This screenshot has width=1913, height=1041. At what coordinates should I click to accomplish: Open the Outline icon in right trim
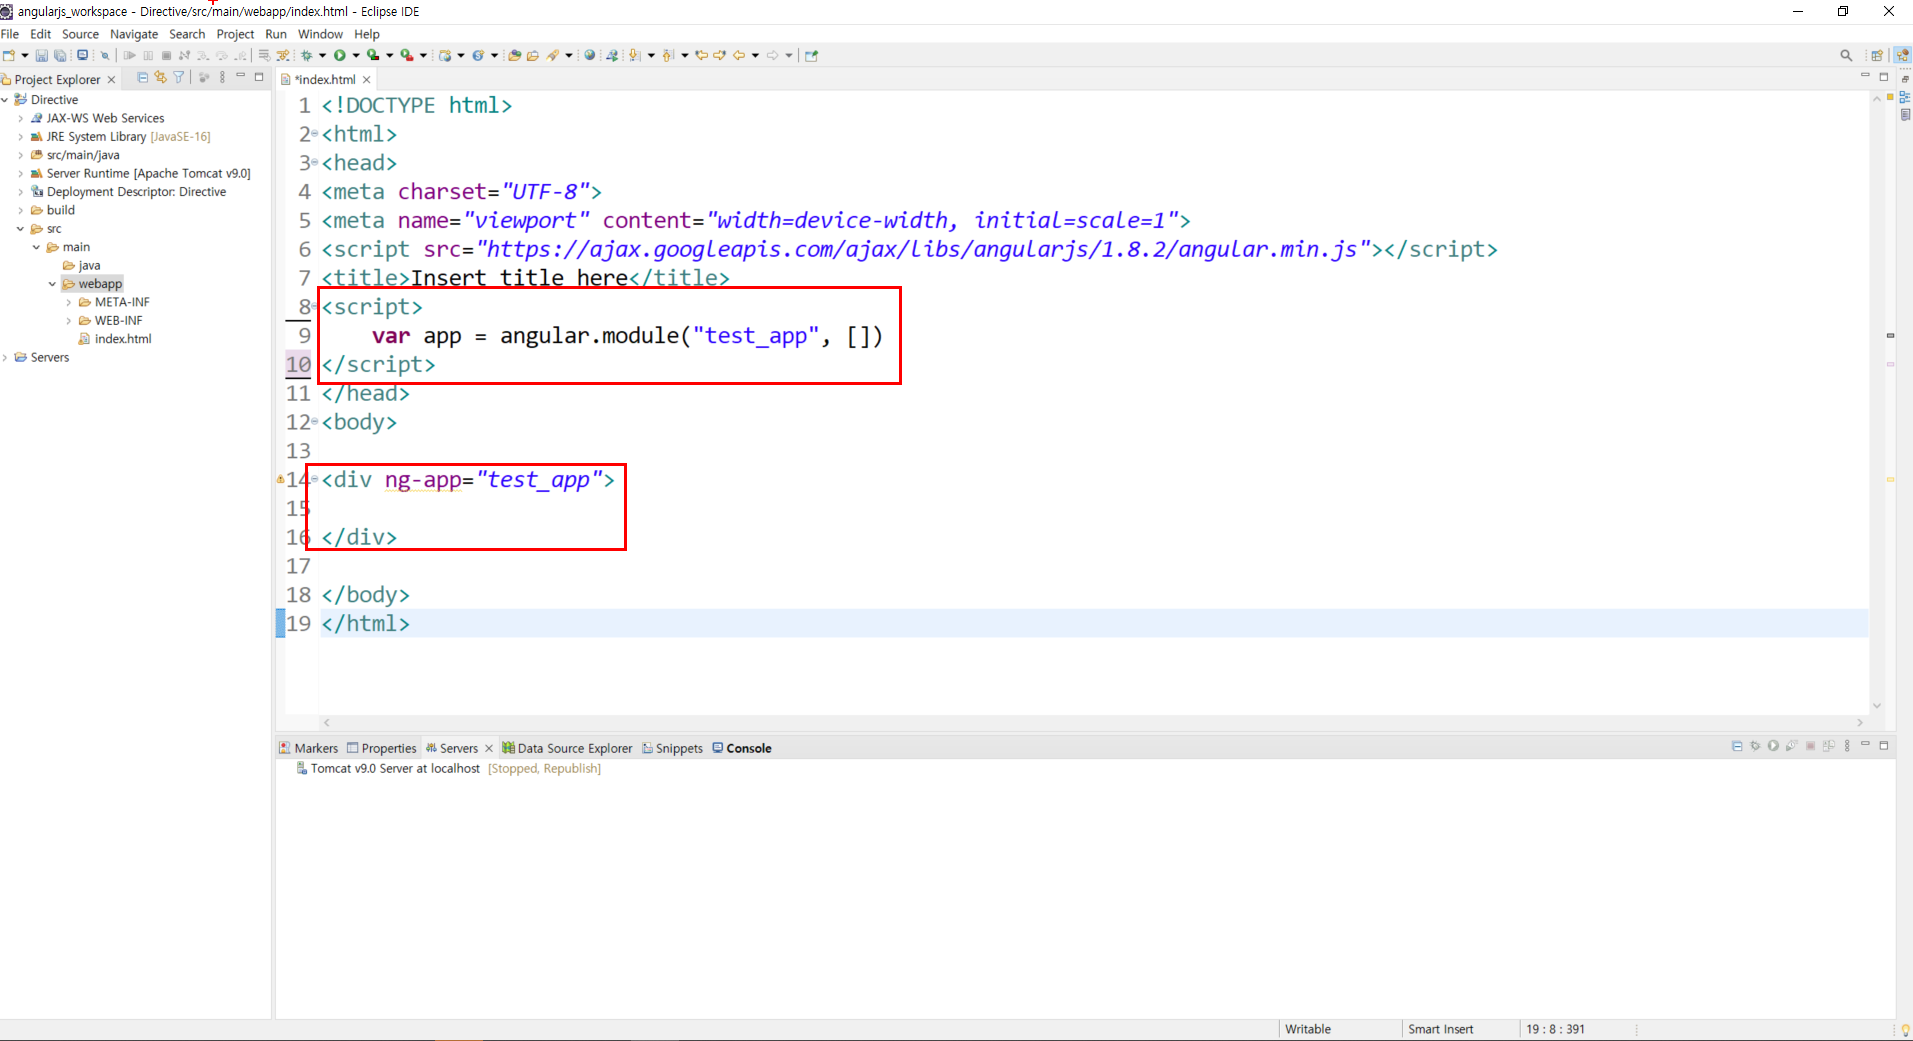pos(1904,97)
